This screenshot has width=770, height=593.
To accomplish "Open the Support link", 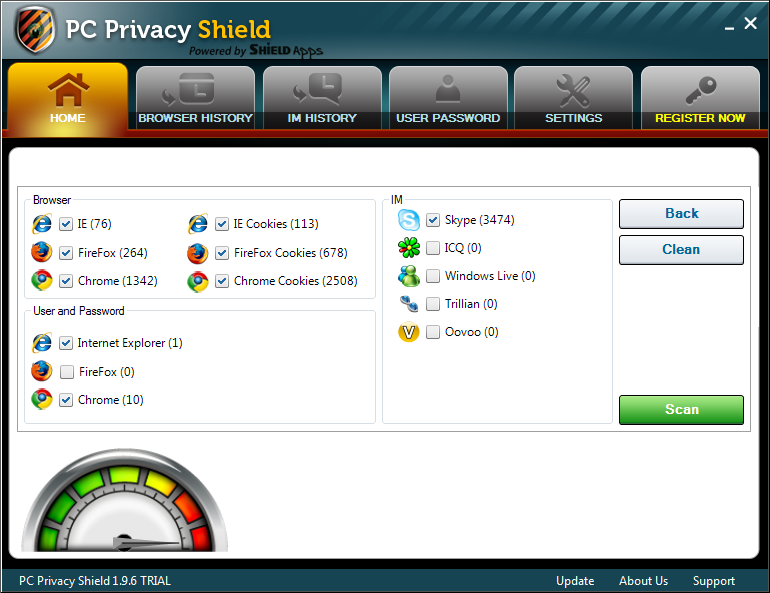I will click(x=714, y=581).
